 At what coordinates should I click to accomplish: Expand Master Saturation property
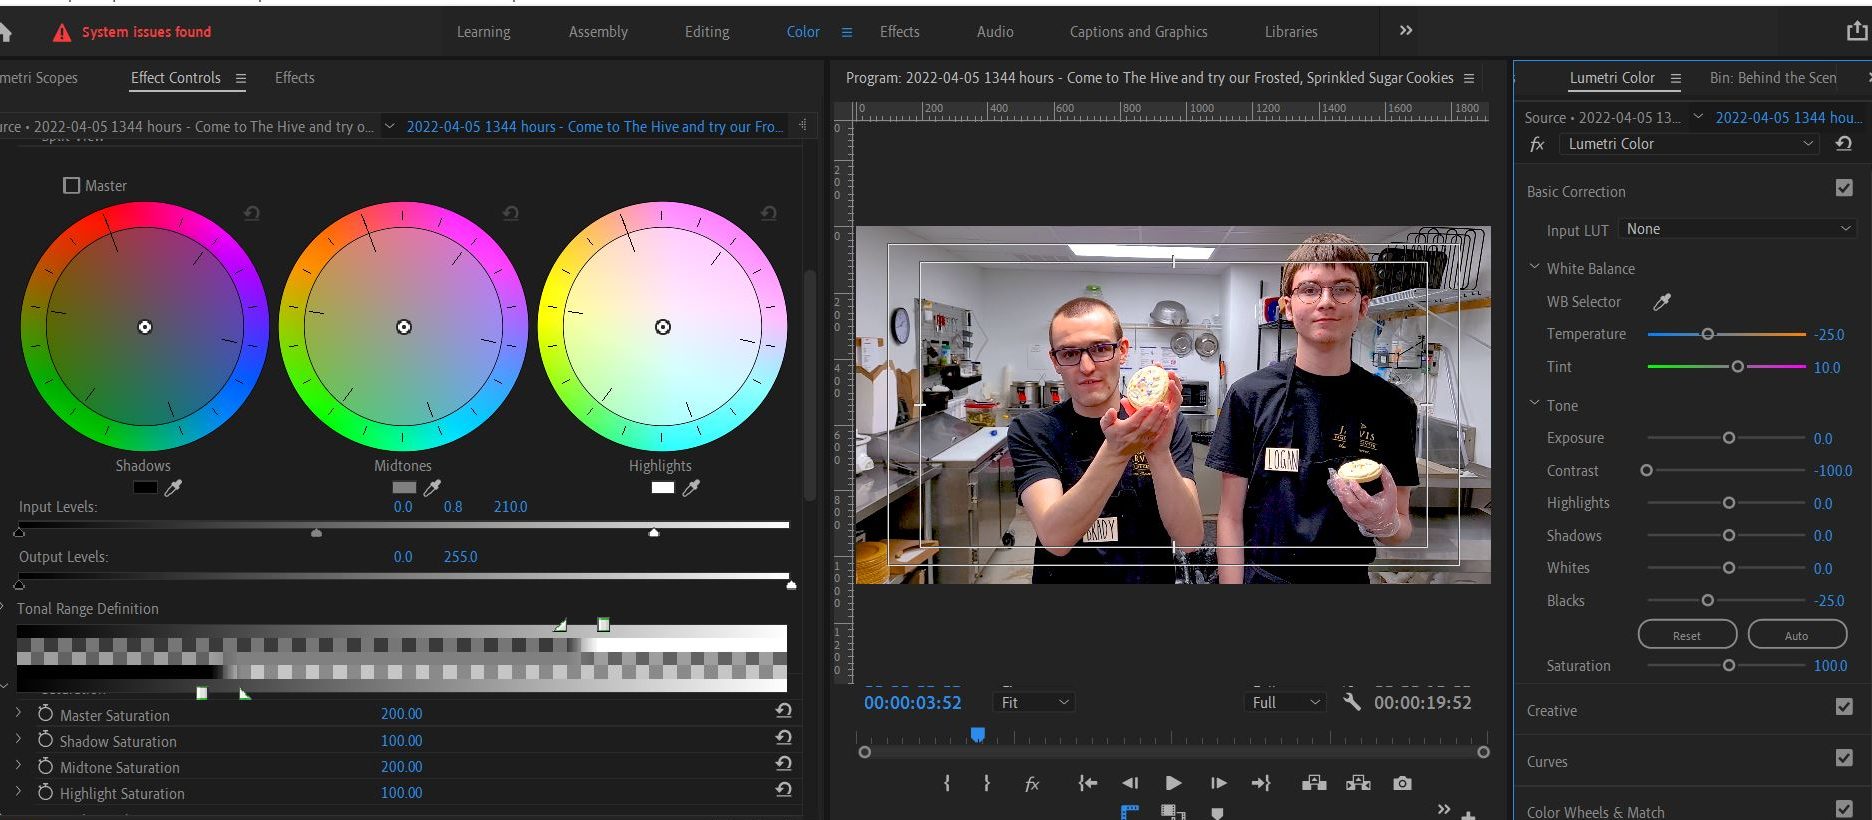18,713
